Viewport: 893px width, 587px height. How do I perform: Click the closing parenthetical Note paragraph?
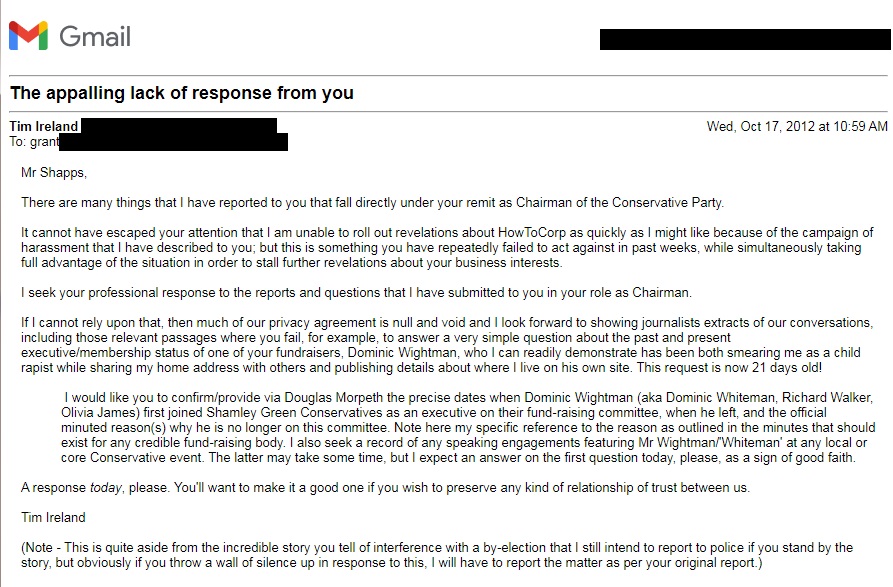tap(437, 555)
